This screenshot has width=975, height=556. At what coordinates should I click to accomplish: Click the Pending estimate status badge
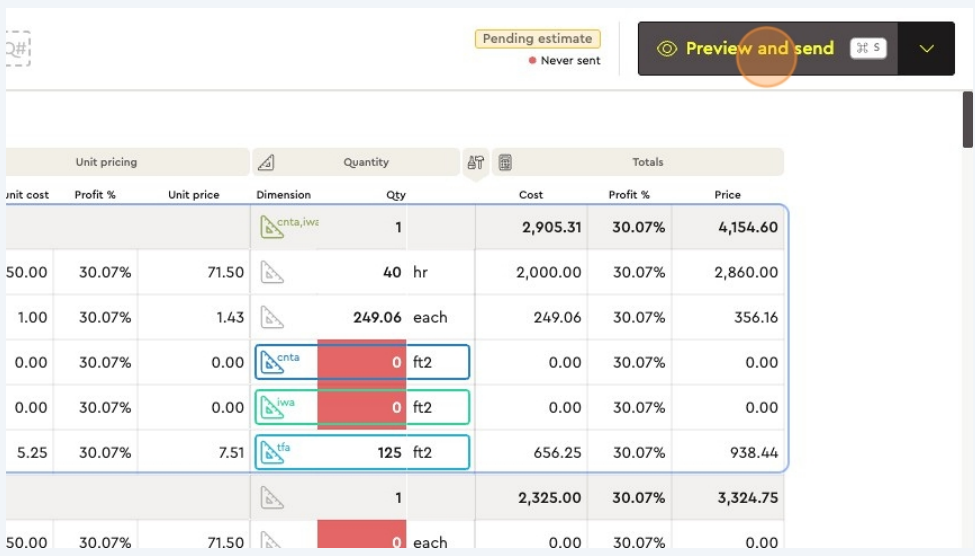pos(537,39)
